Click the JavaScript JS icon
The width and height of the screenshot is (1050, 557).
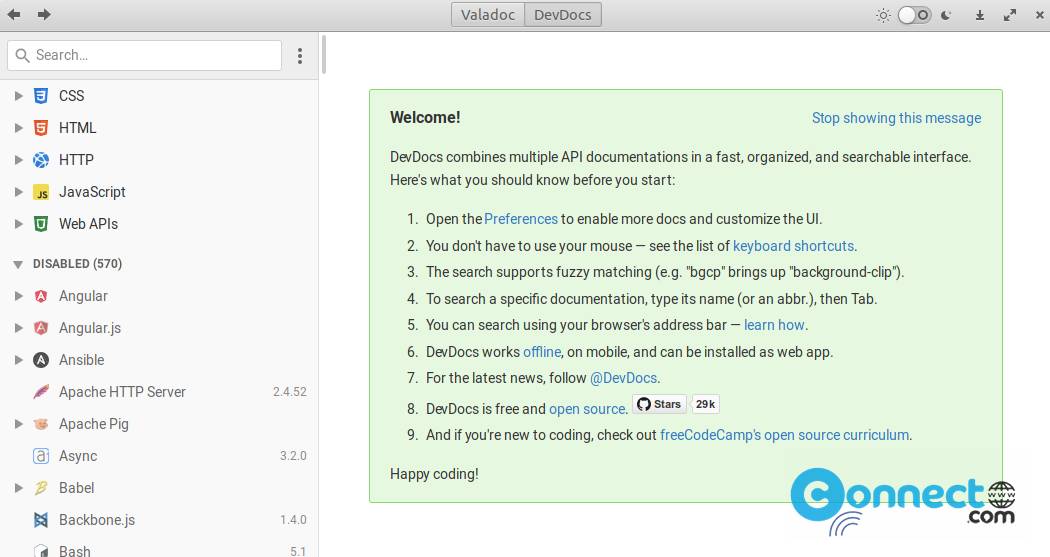coord(41,192)
